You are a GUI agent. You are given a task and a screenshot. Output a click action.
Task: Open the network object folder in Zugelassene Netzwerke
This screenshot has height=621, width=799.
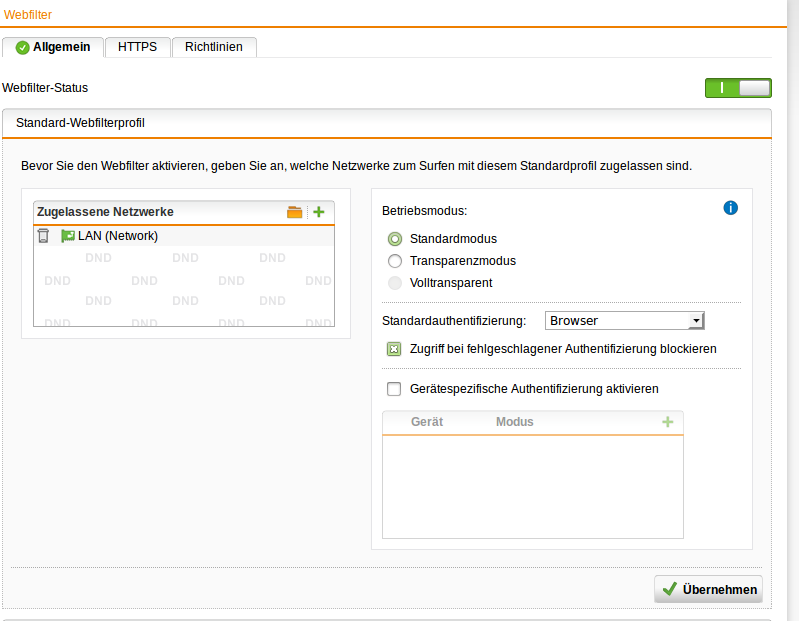click(x=294, y=212)
